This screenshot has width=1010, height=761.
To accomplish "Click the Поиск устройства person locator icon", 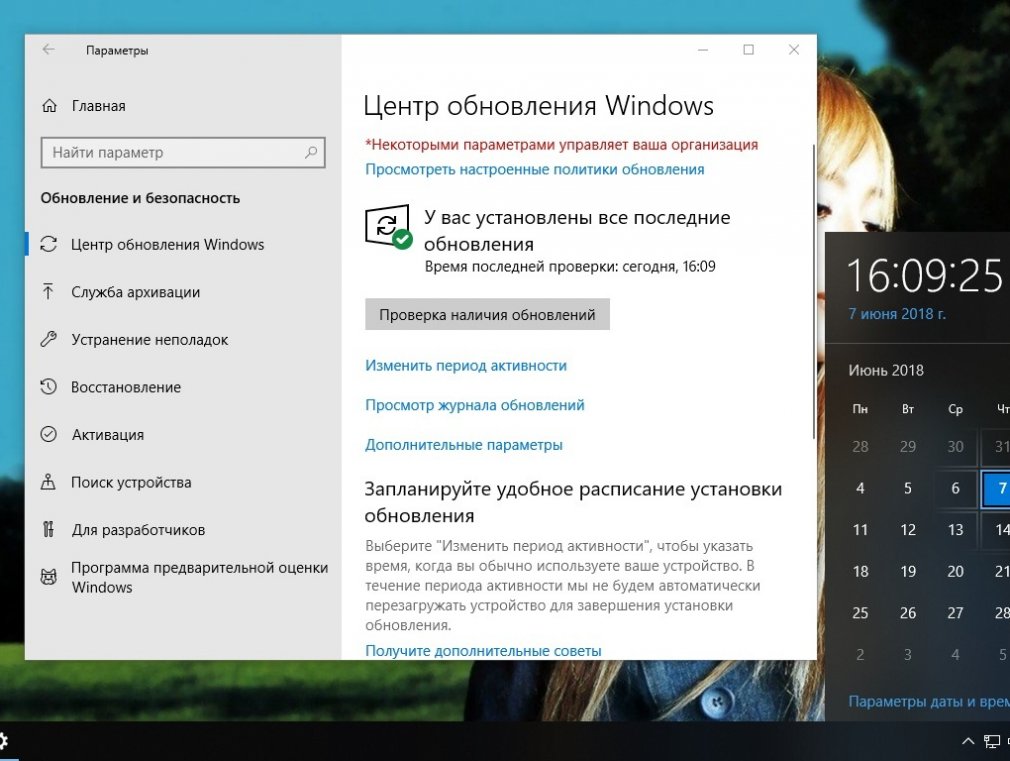I will click(x=48, y=482).
